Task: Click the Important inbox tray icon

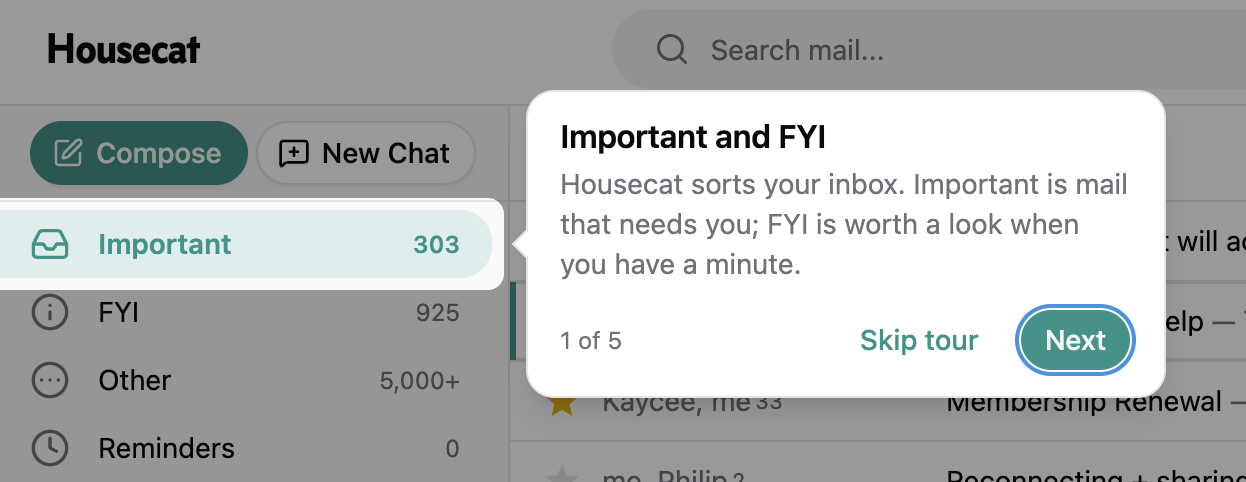Action: pyautogui.click(x=50, y=244)
